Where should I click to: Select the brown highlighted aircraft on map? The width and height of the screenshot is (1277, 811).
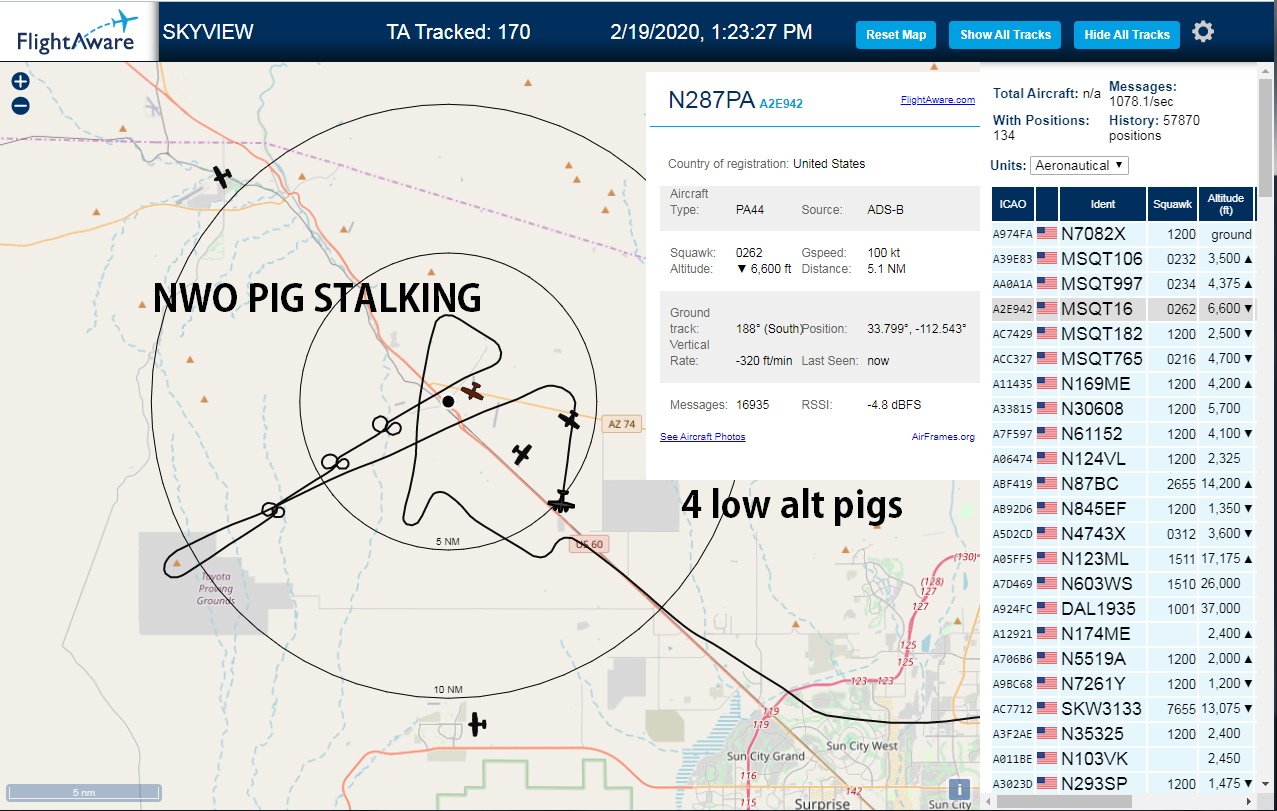tap(473, 392)
